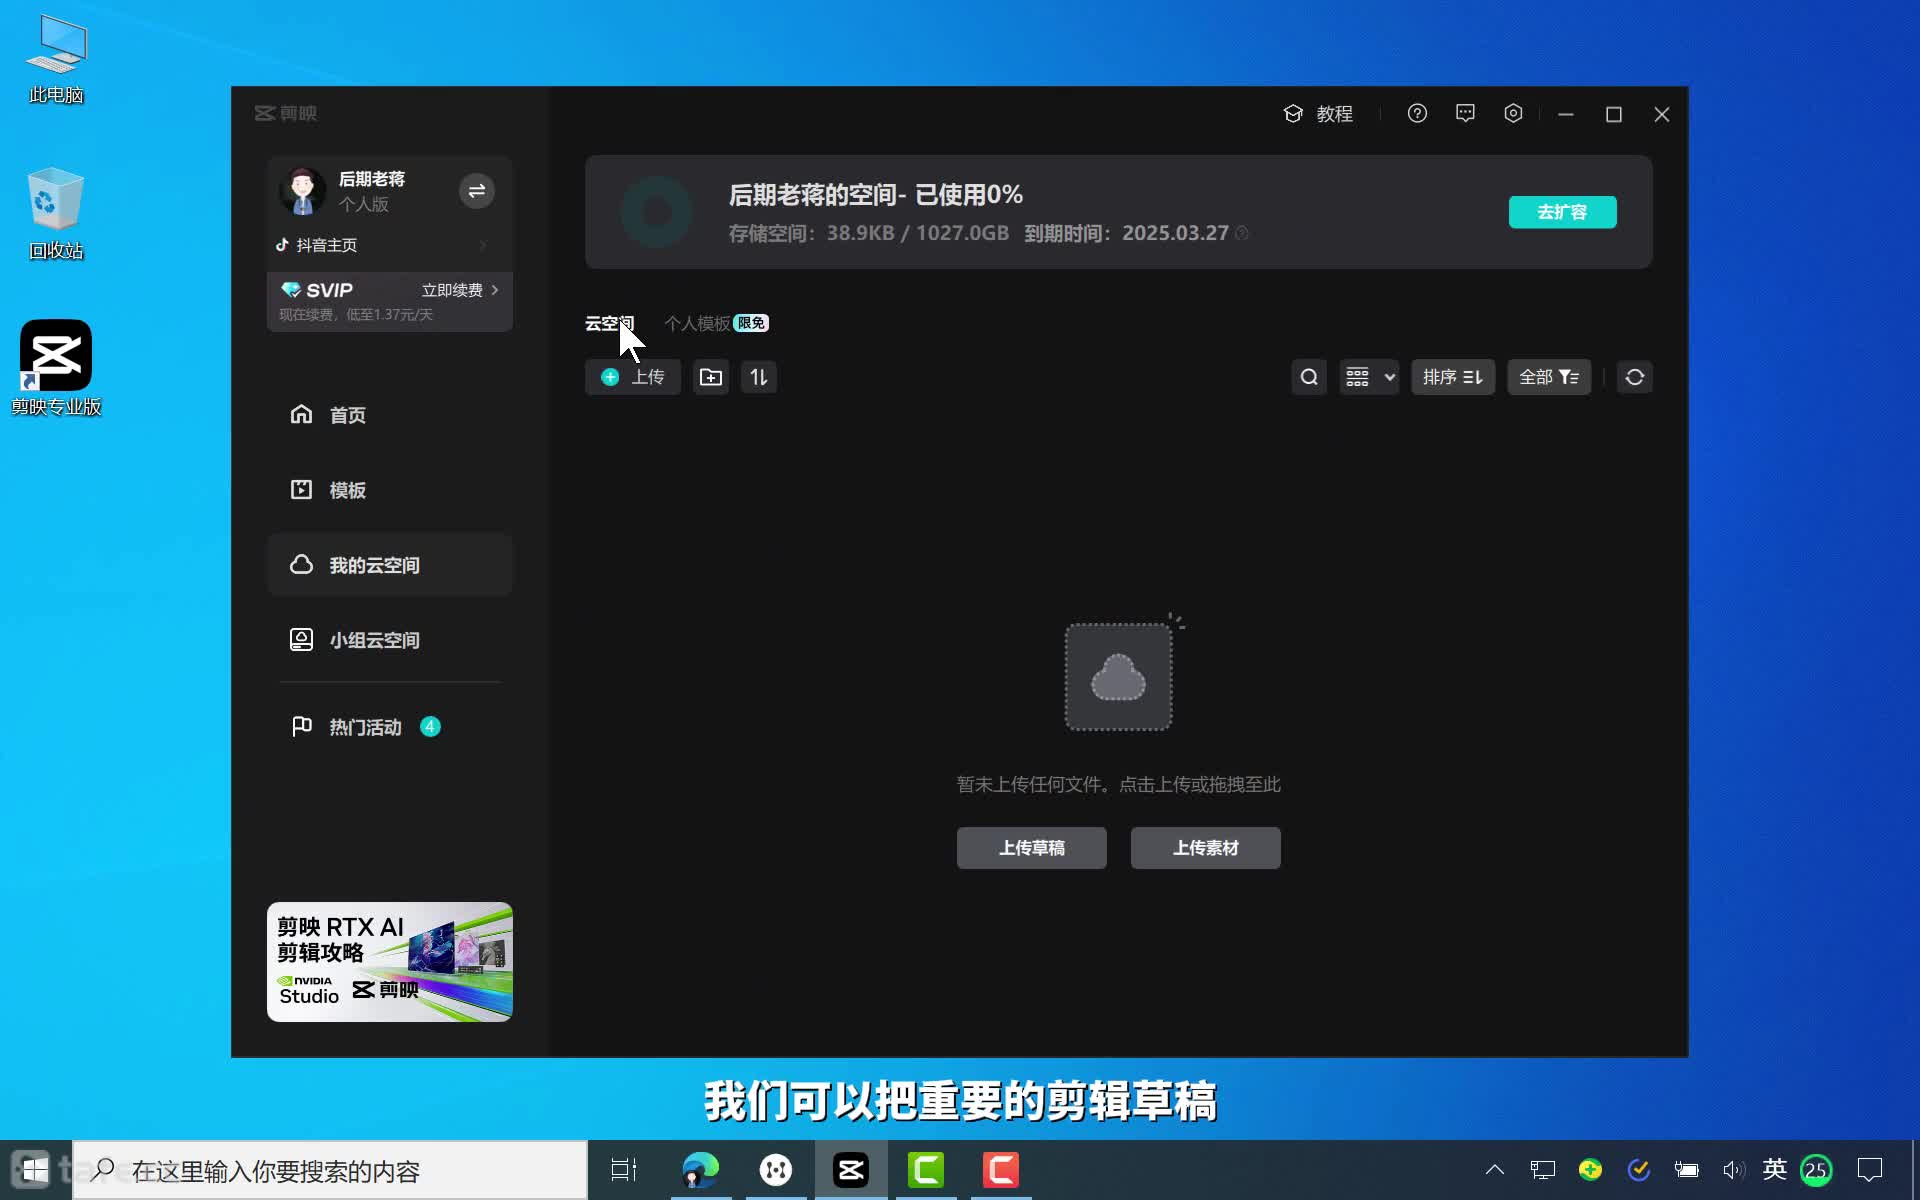Click the 后期老蒋 avatar picture
Screen dimensions: 1920x1200
[302, 190]
